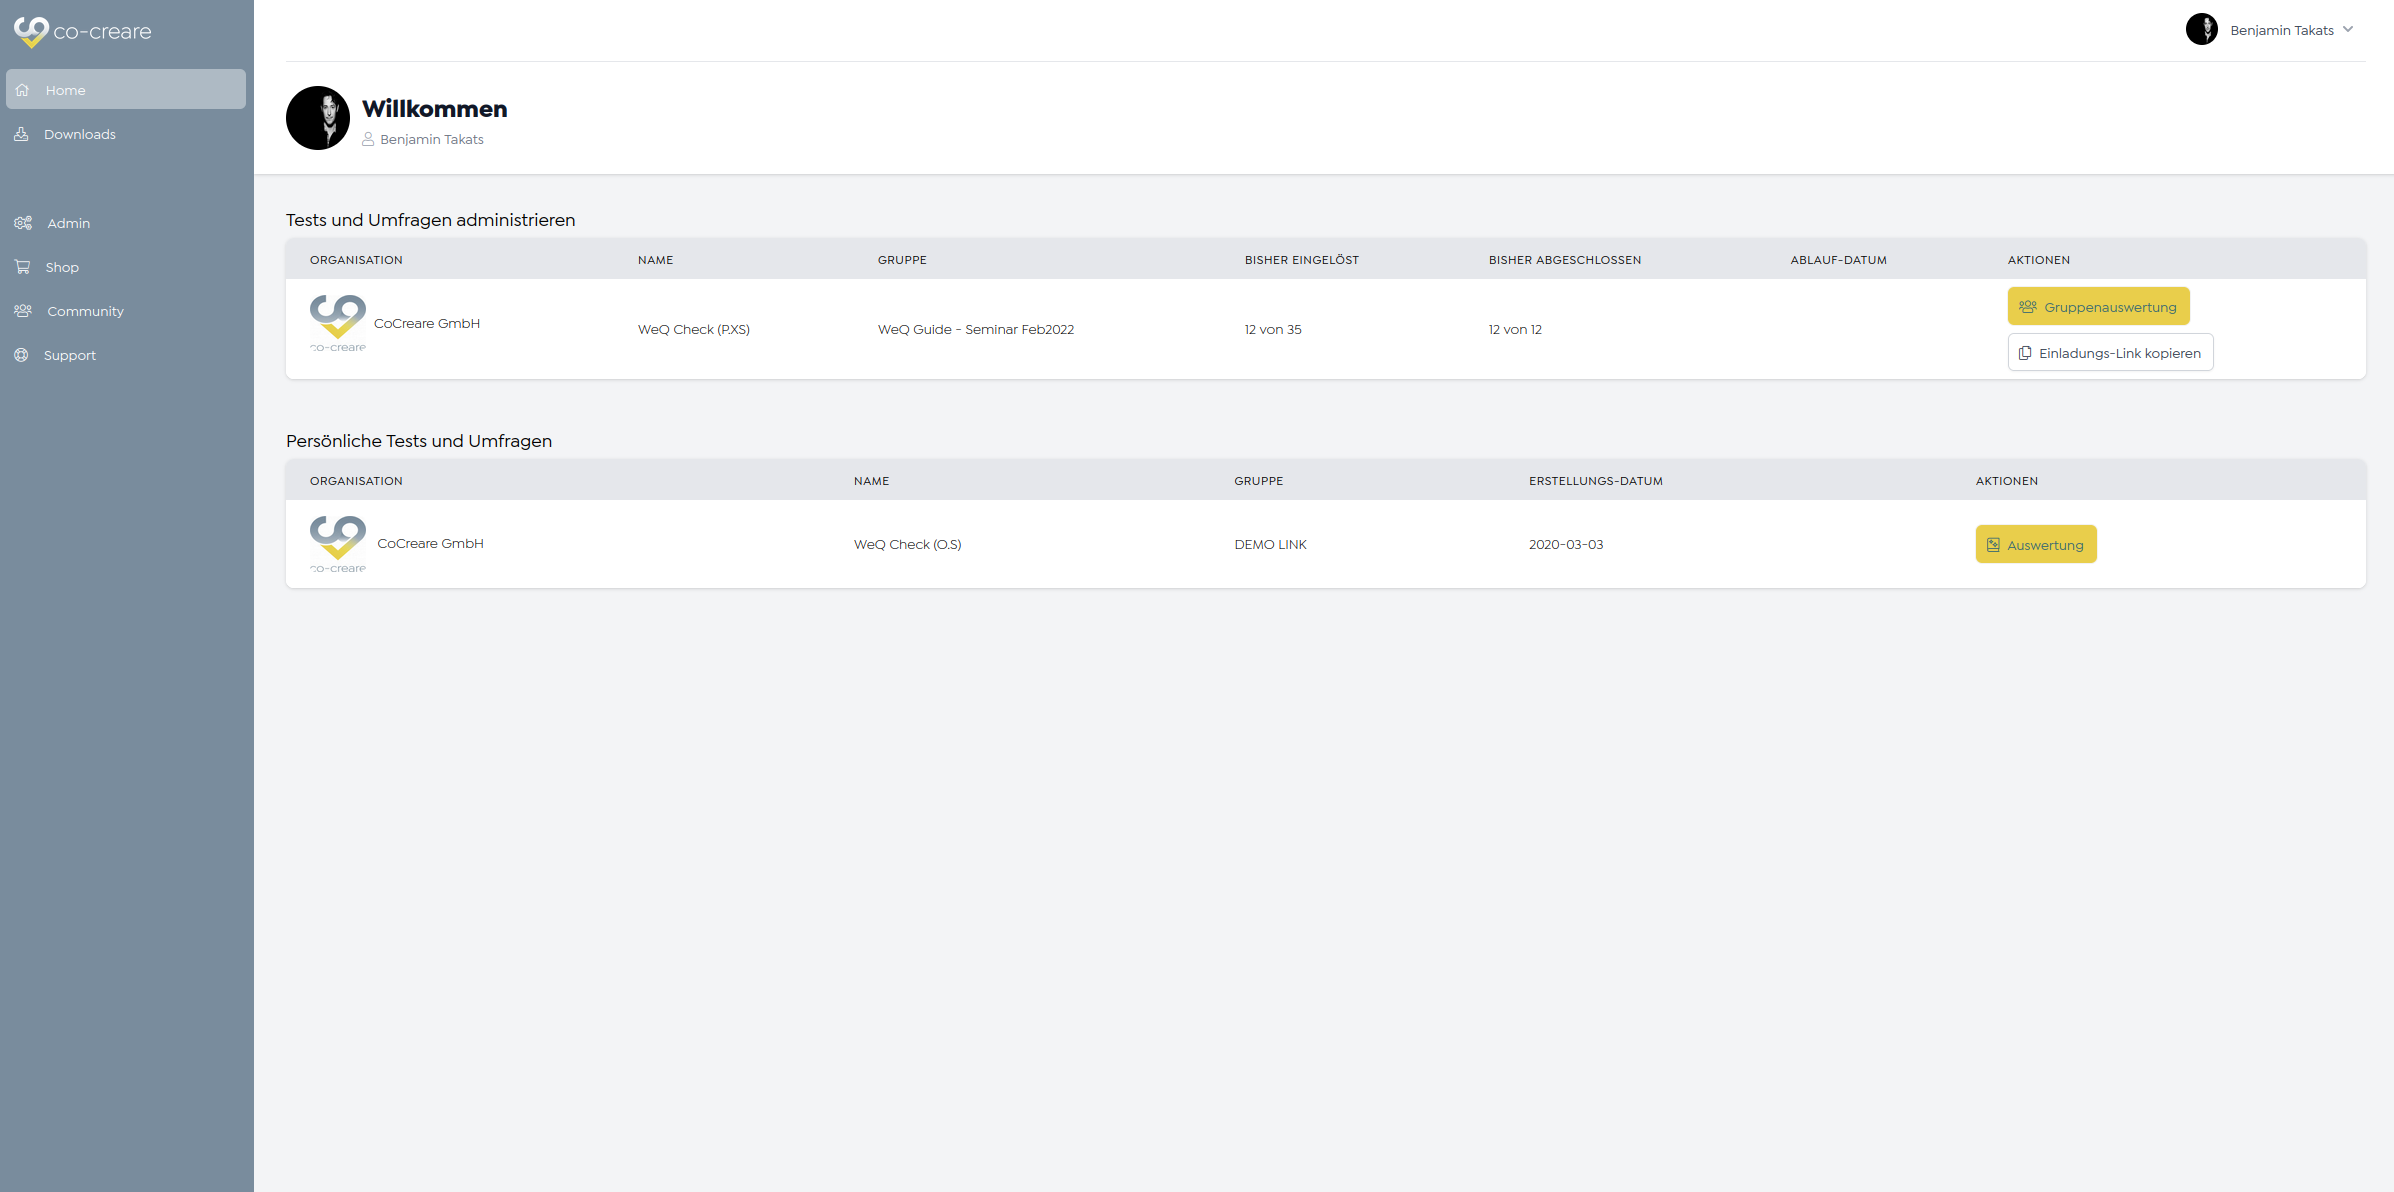Click Einladungs-Link kopieren button
Screen dimensions: 2394x1192
pos(2110,353)
